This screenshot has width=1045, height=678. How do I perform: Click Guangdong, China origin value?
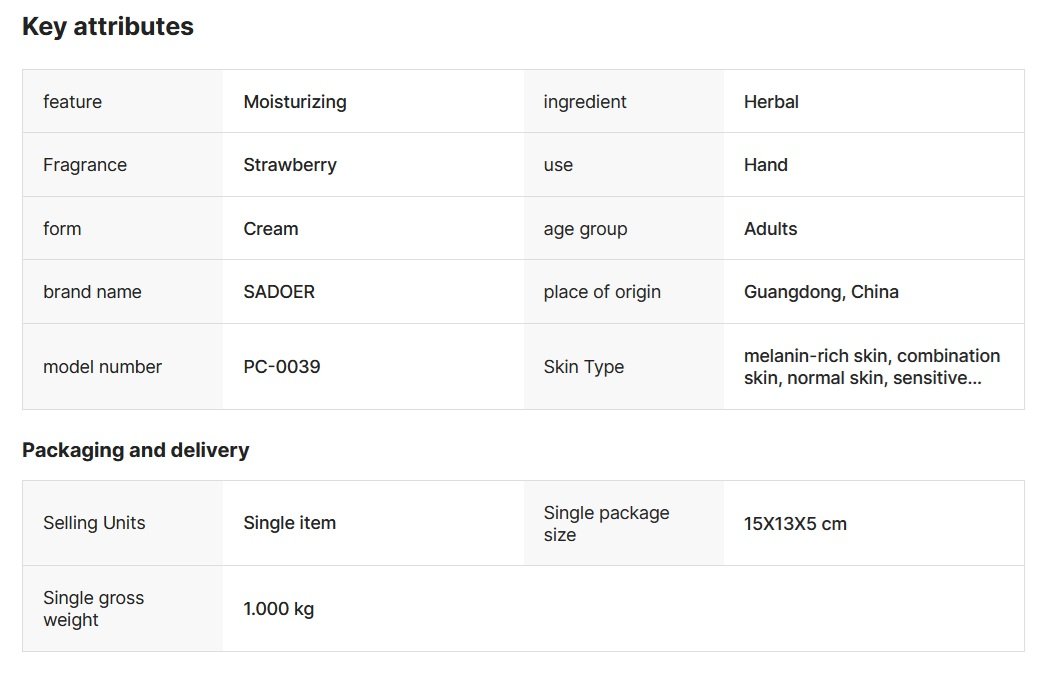pos(821,292)
